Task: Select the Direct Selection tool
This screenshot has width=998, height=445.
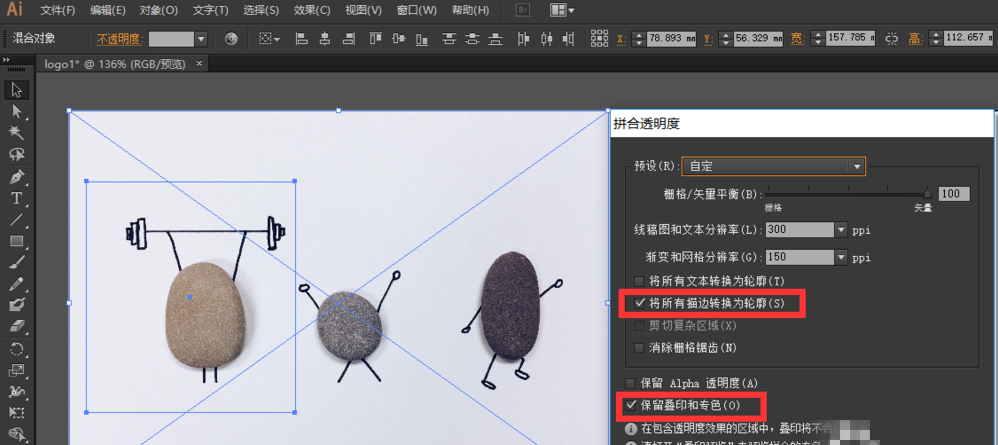Action: pos(17,110)
